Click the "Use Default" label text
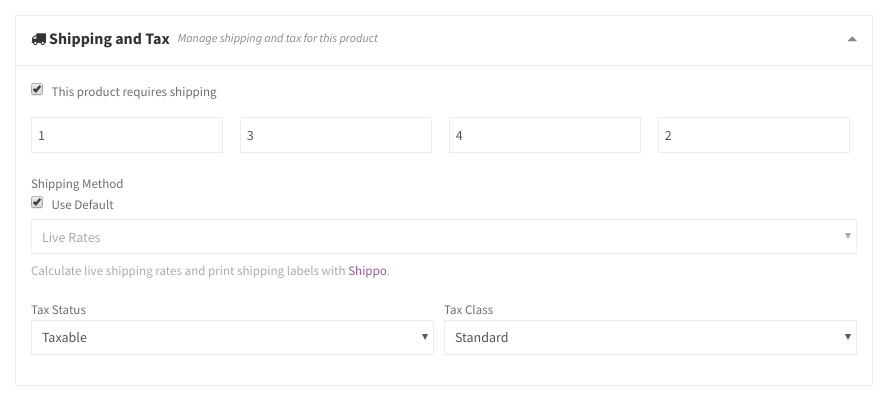 point(83,205)
